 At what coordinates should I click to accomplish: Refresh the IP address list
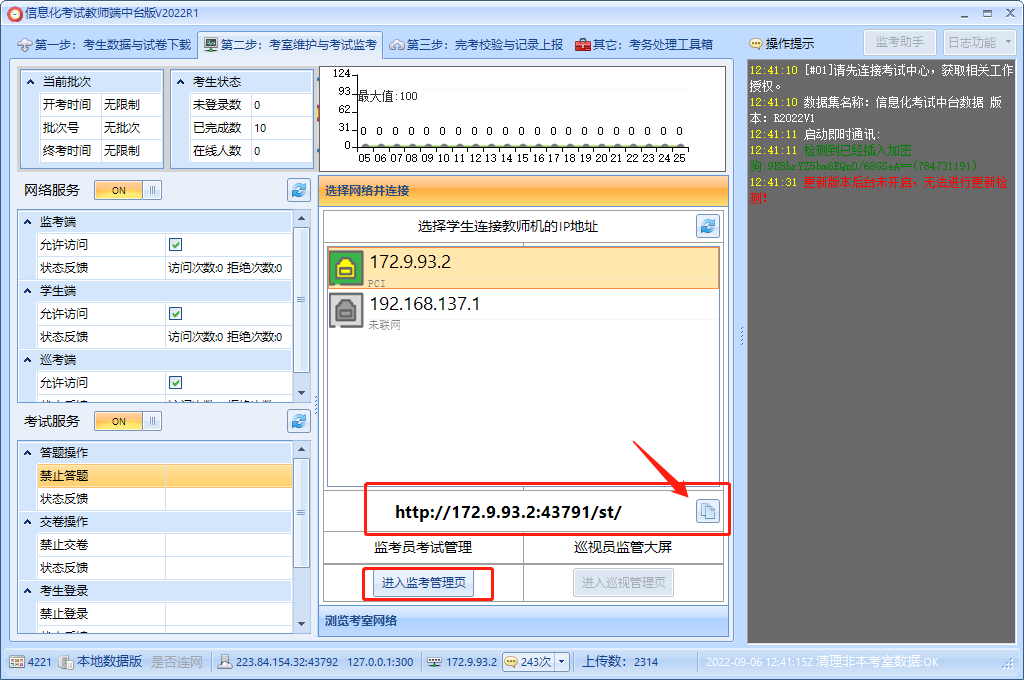point(708,226)
